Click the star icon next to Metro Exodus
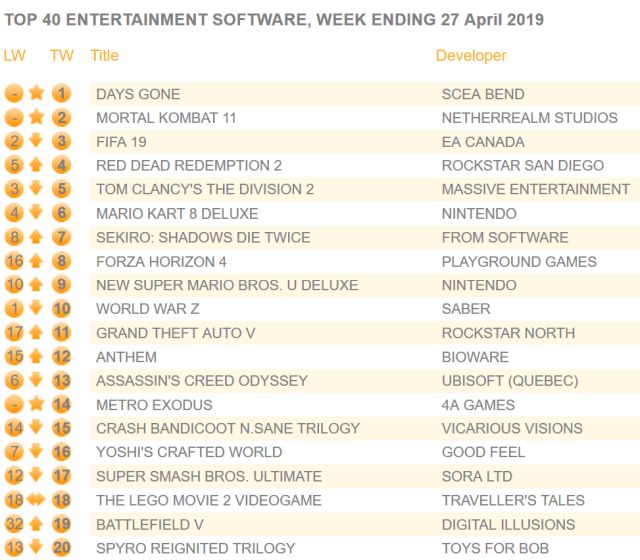 click(x=37, y=405)
